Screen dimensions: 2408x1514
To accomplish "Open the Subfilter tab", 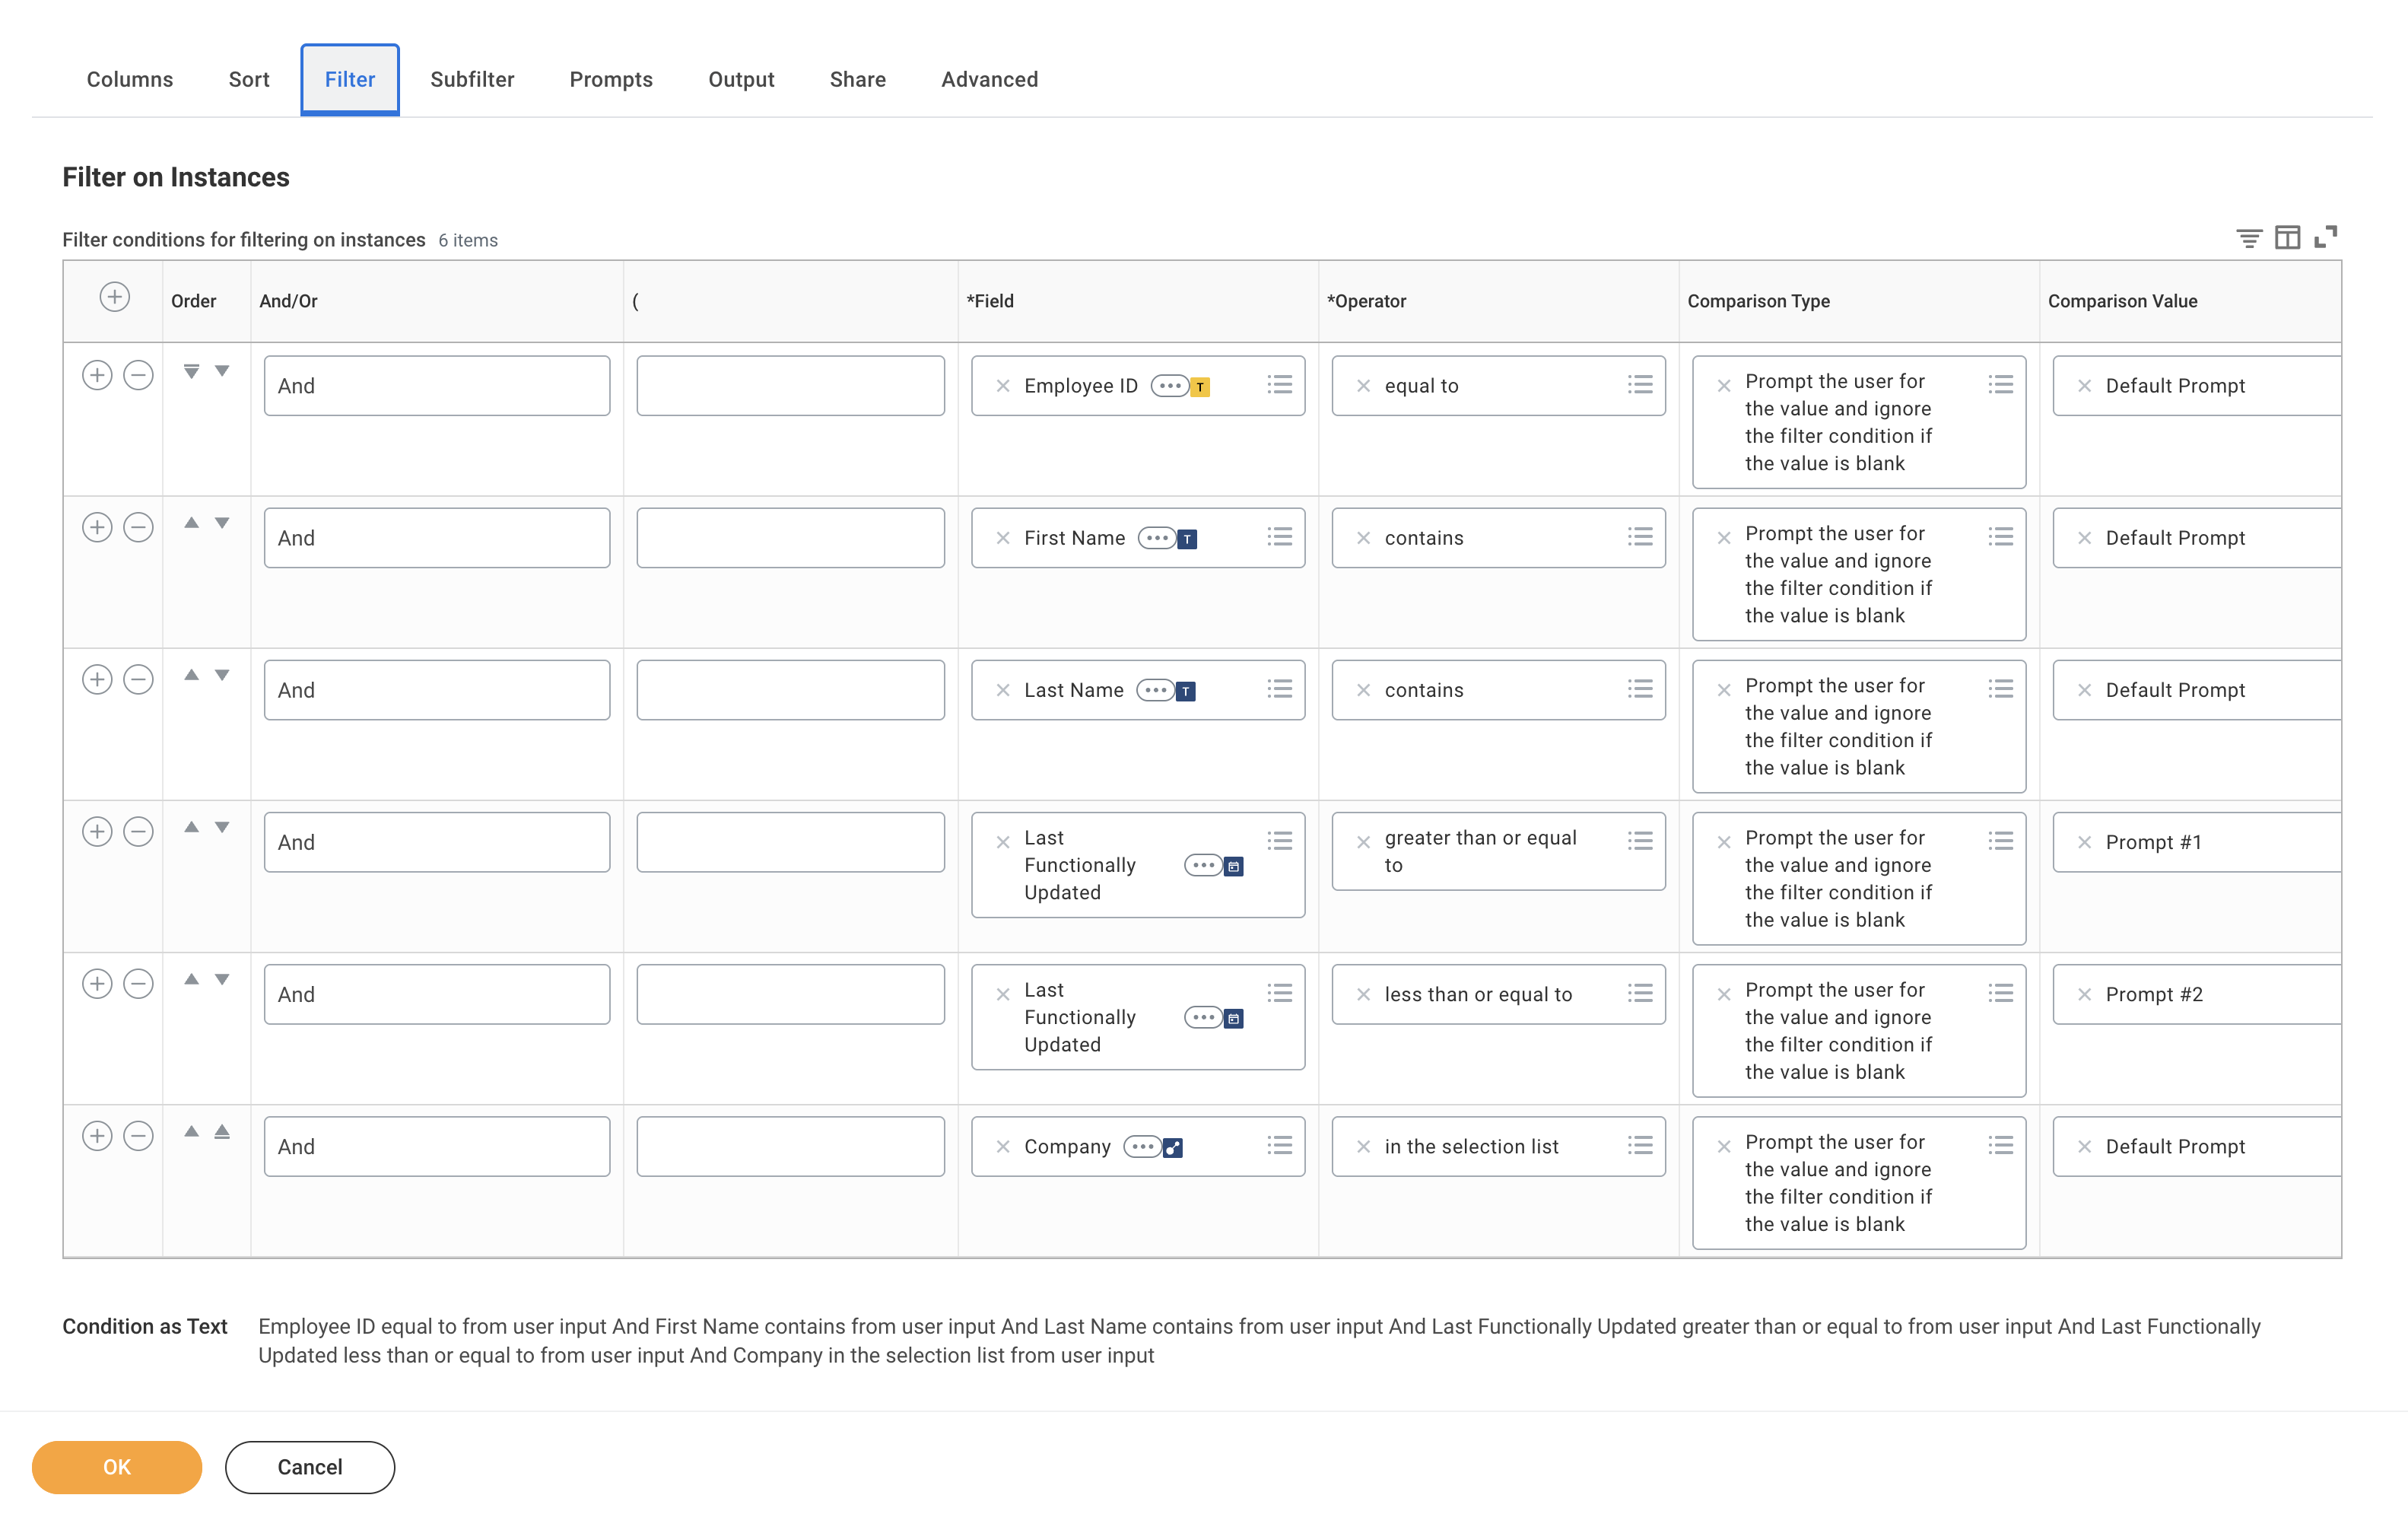I will (472, 79).
